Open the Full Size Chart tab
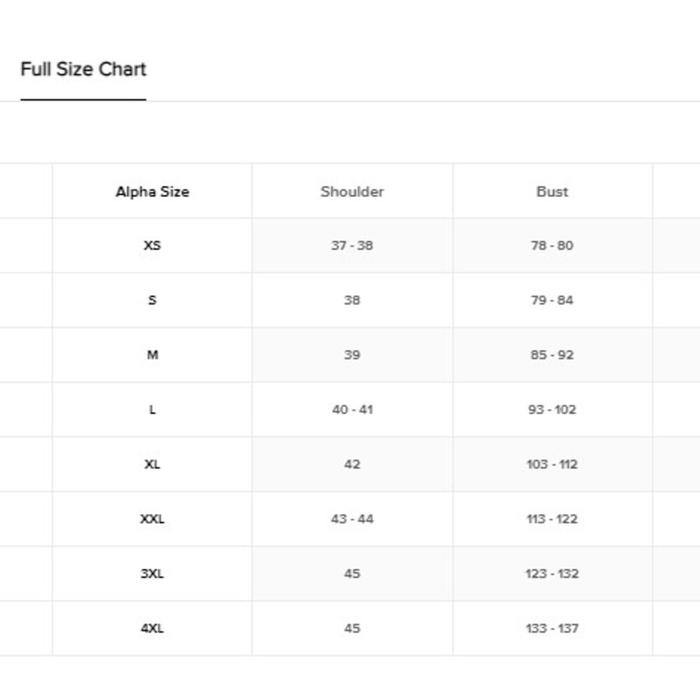700x700 pixels. [x=83, y=70]
